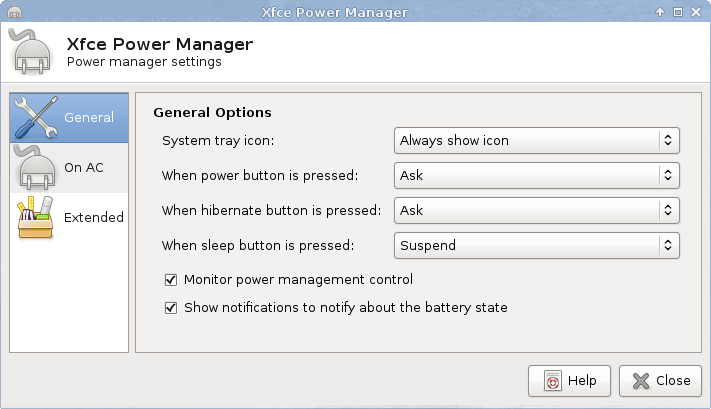
Task: Click the On AC plug icon in the sidebar
Action: (x=34, y=167)
